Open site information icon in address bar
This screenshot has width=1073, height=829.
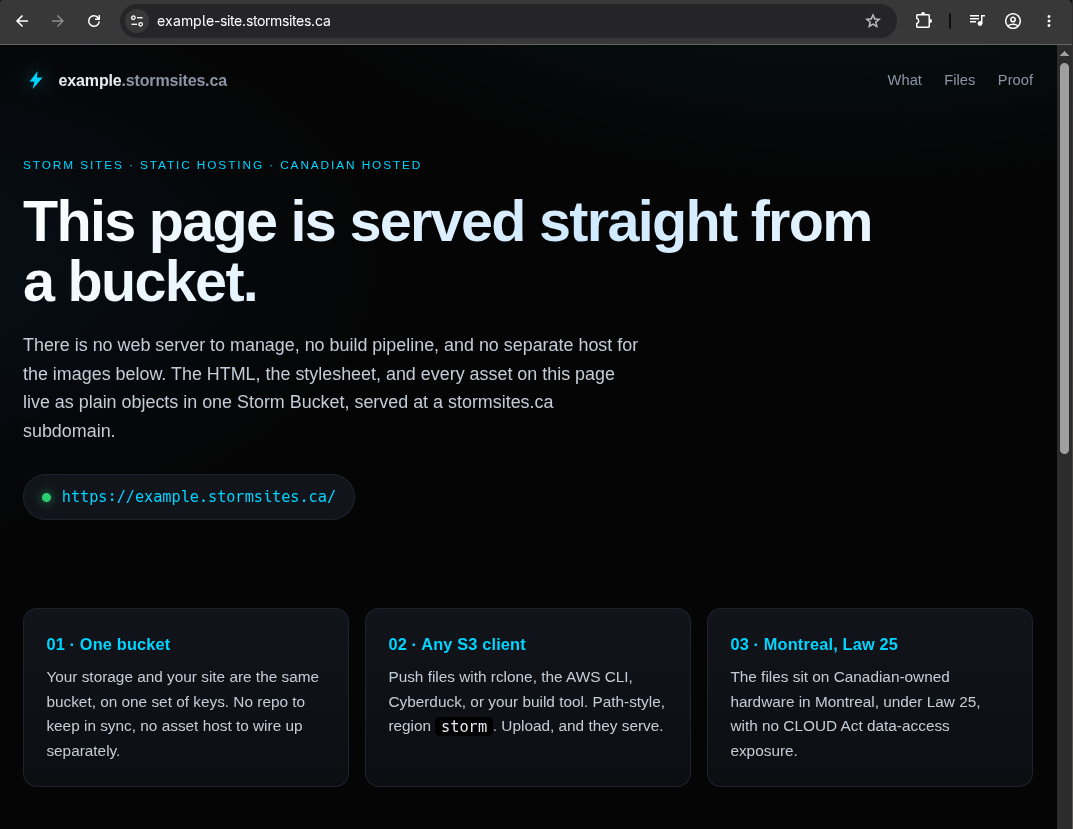137,21
